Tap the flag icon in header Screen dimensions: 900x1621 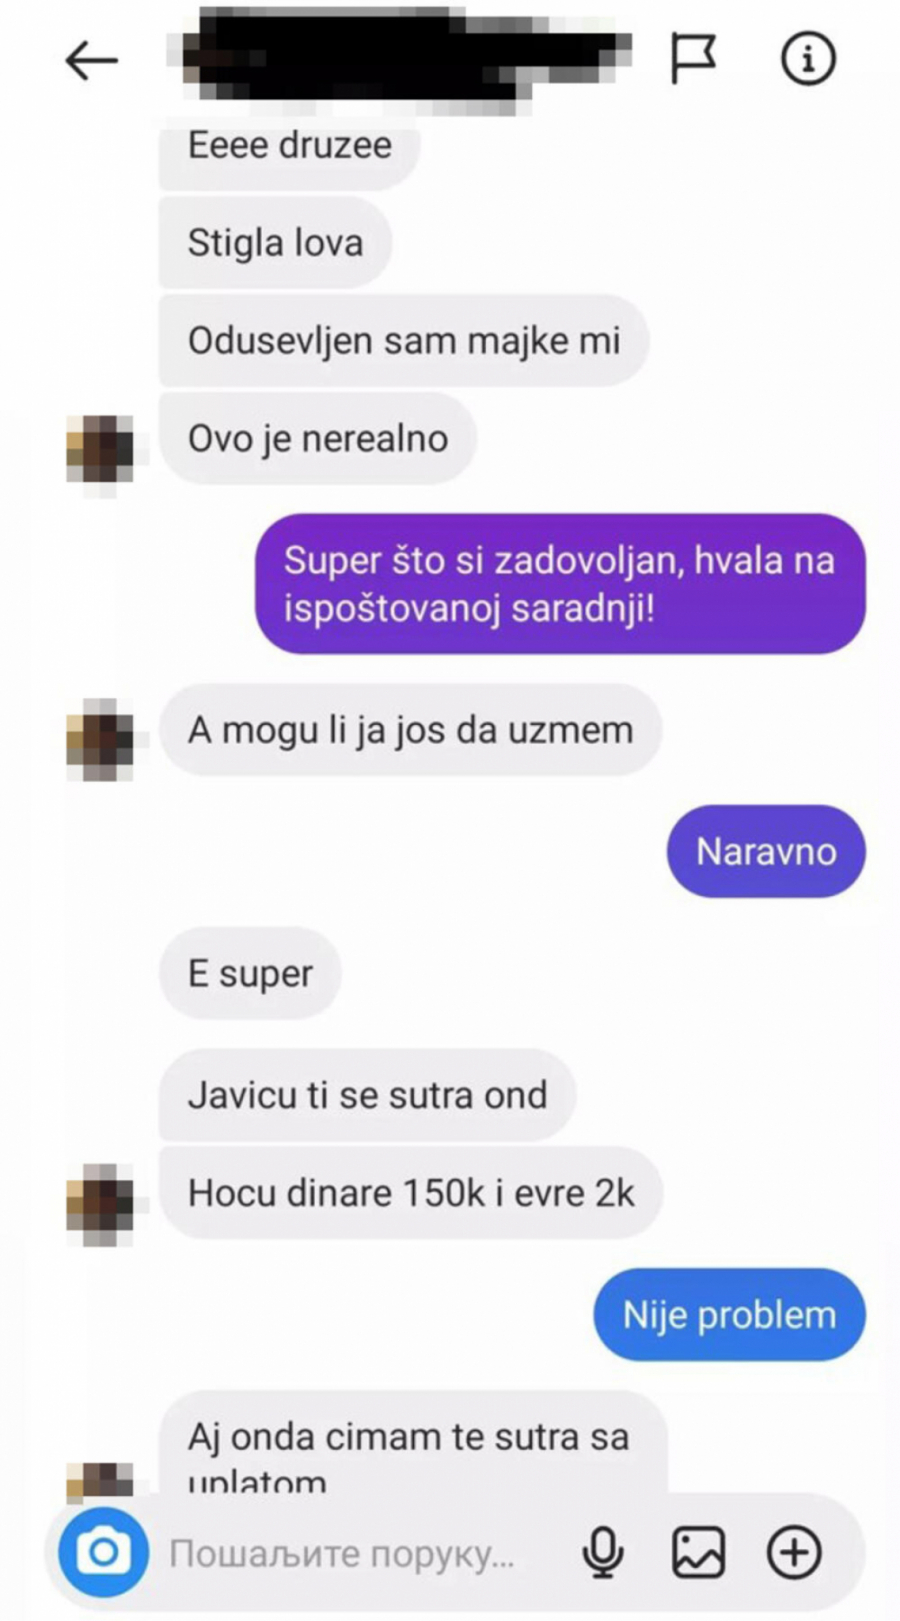(x=693, y=59)
